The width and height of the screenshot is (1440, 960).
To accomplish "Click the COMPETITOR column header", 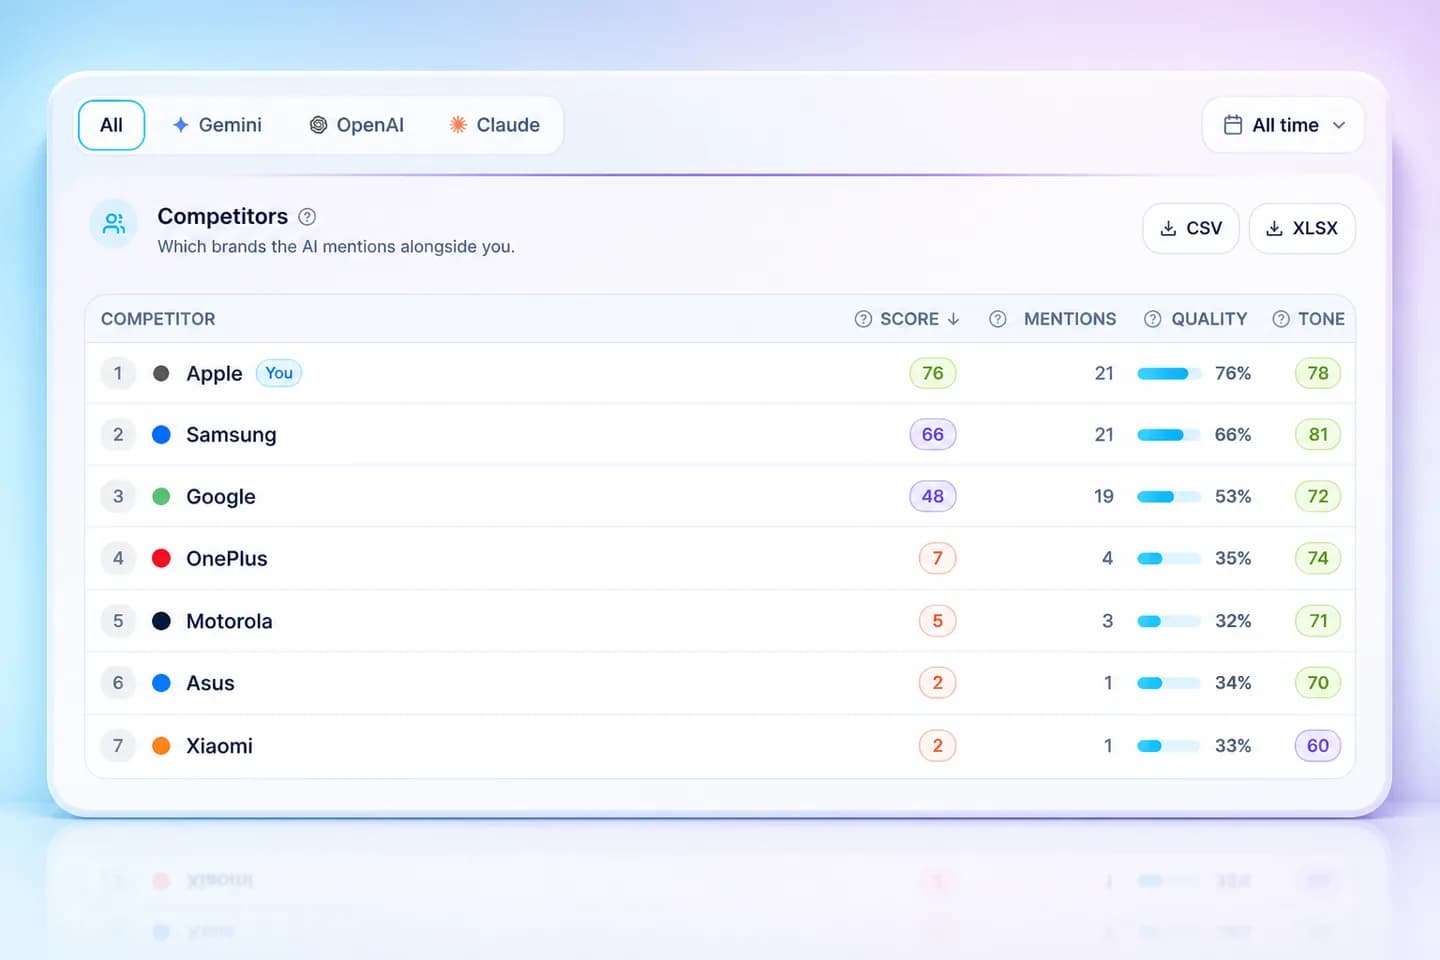I will coord(158,319).
